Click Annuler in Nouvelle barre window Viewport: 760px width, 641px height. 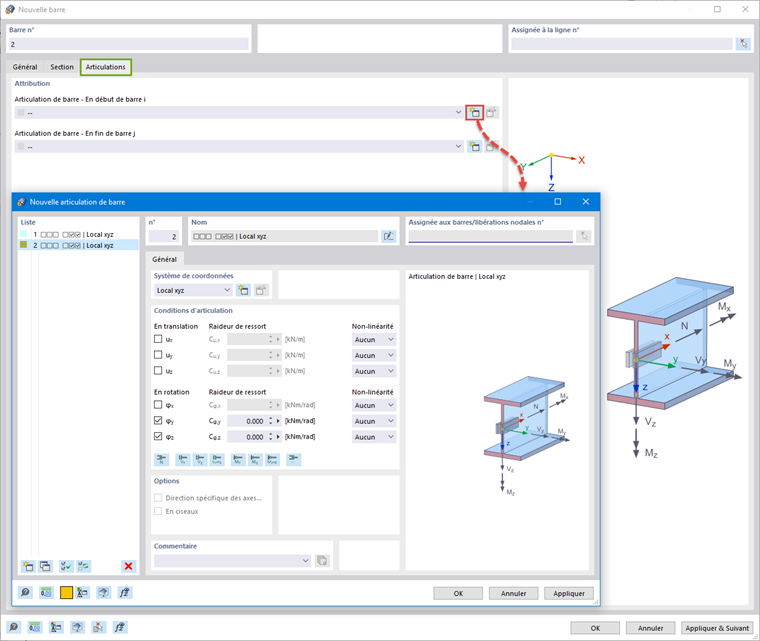coord(650,628)
